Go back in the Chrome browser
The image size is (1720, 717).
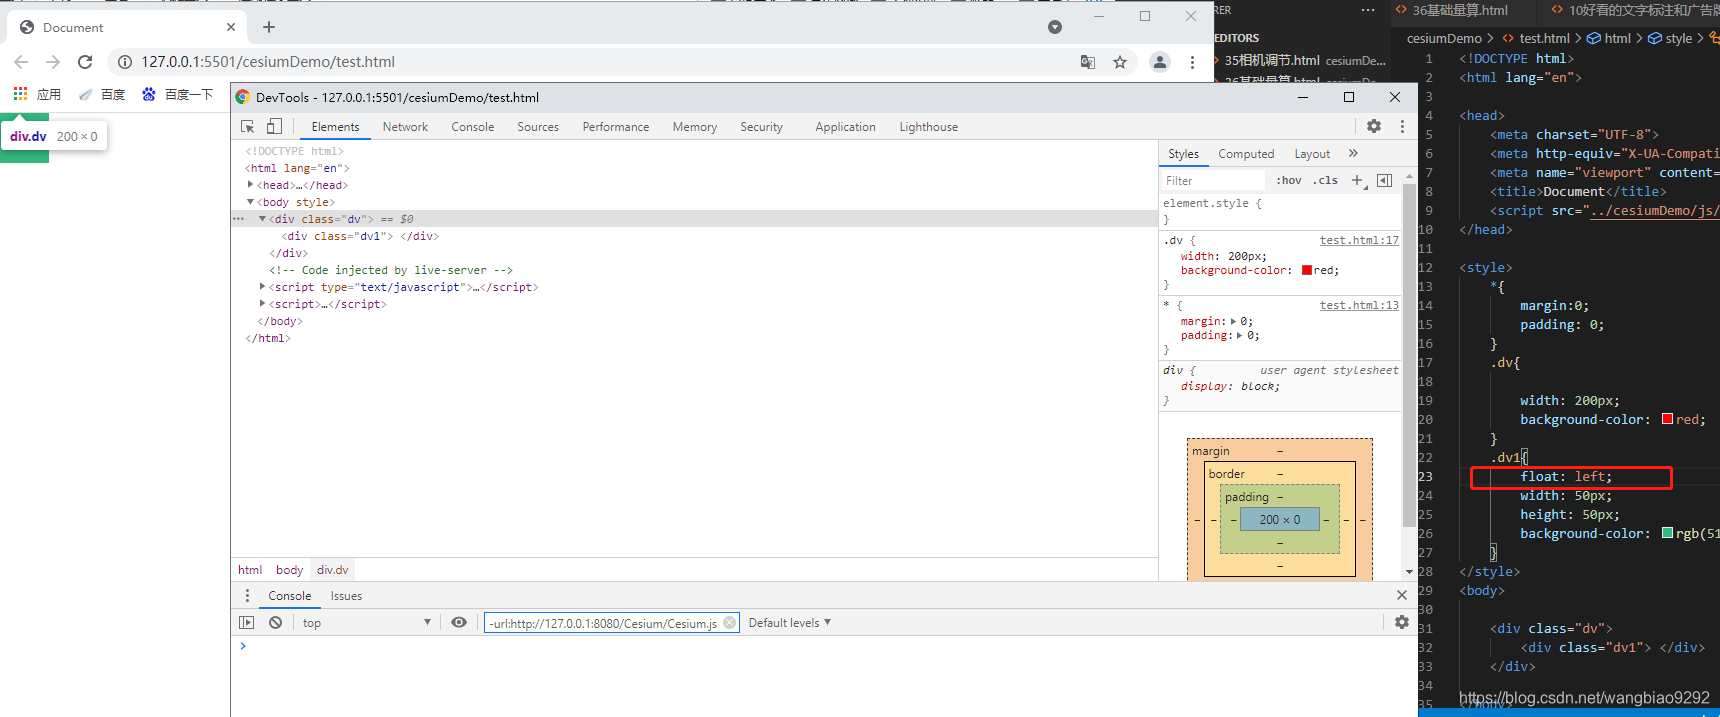tap(21, 62)
